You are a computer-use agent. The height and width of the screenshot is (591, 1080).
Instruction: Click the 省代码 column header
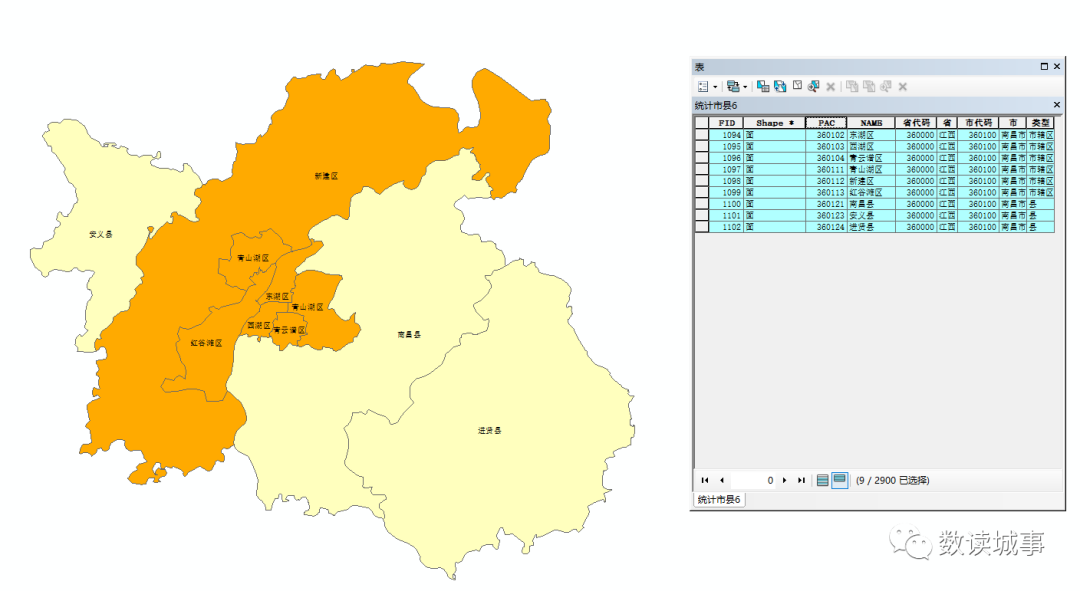click(x=915, y=123)
